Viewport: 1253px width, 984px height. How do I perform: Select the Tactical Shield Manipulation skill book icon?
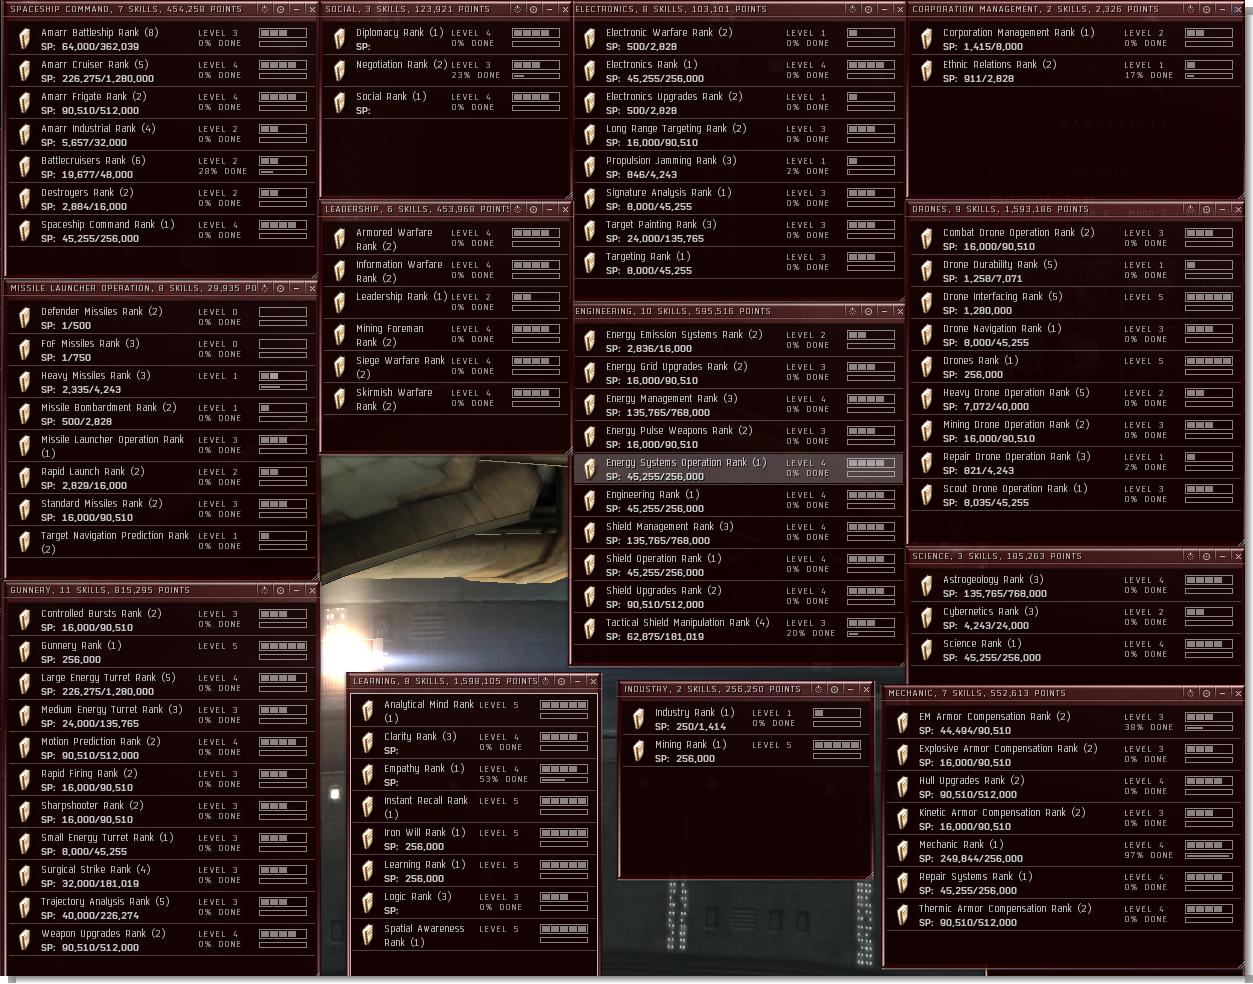tap(590, 629)
